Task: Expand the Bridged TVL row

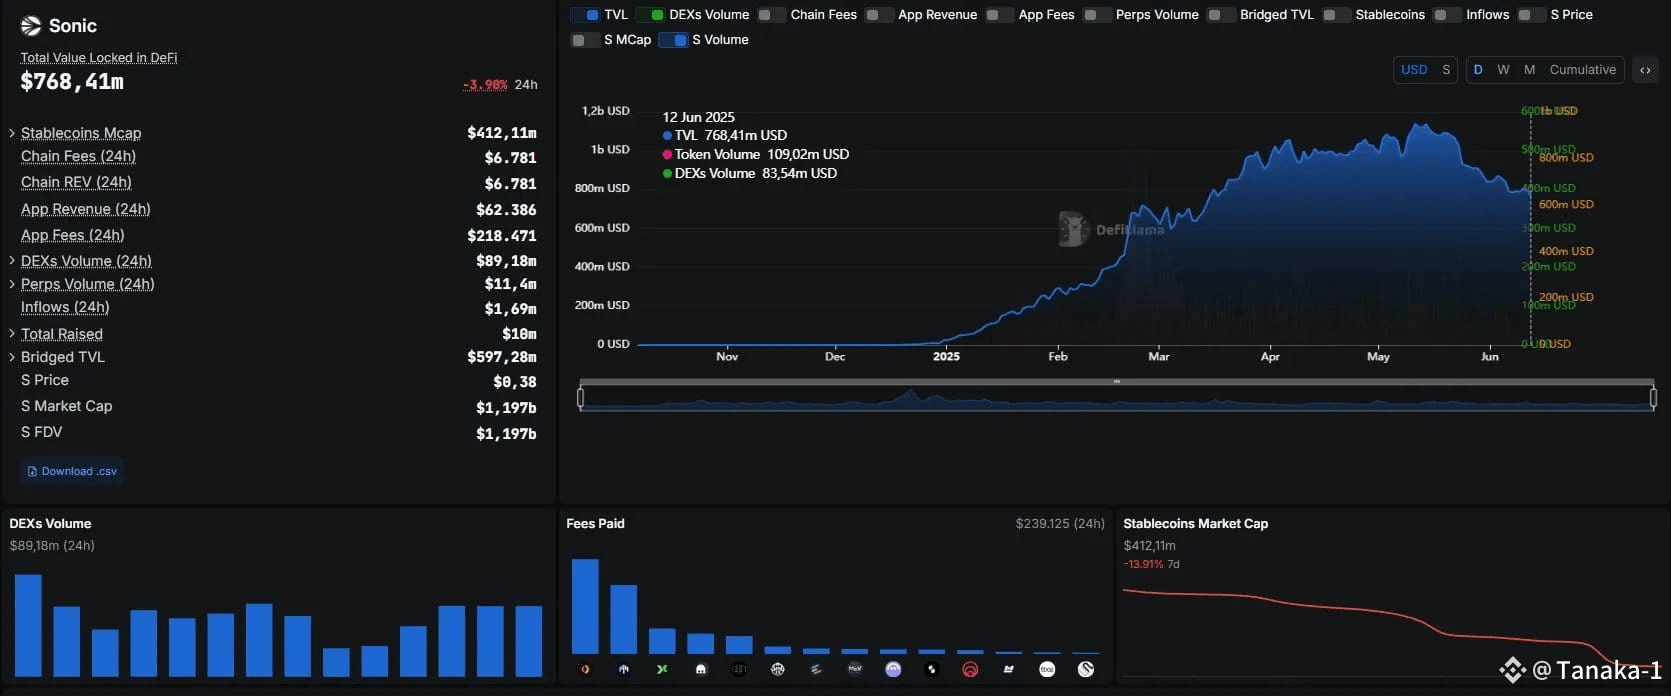Action: (12, 357)
